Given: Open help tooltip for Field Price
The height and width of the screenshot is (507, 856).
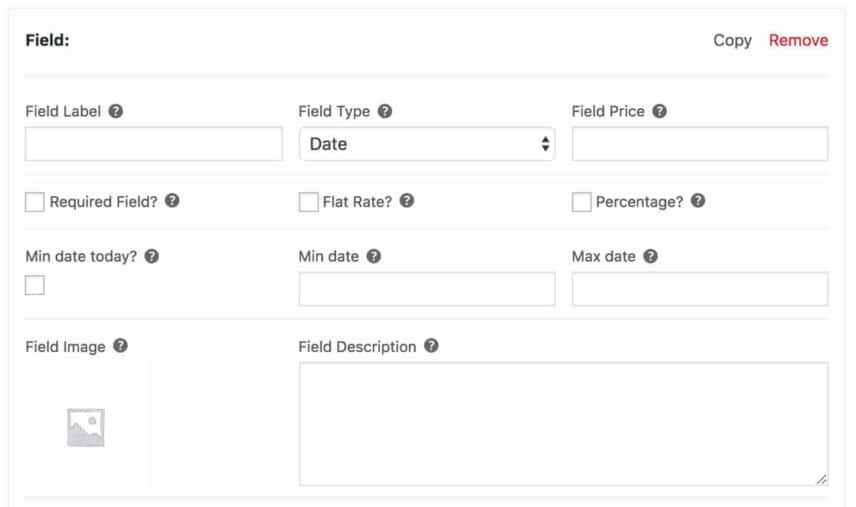Looking at the screenshot, I should click(659, 111).
